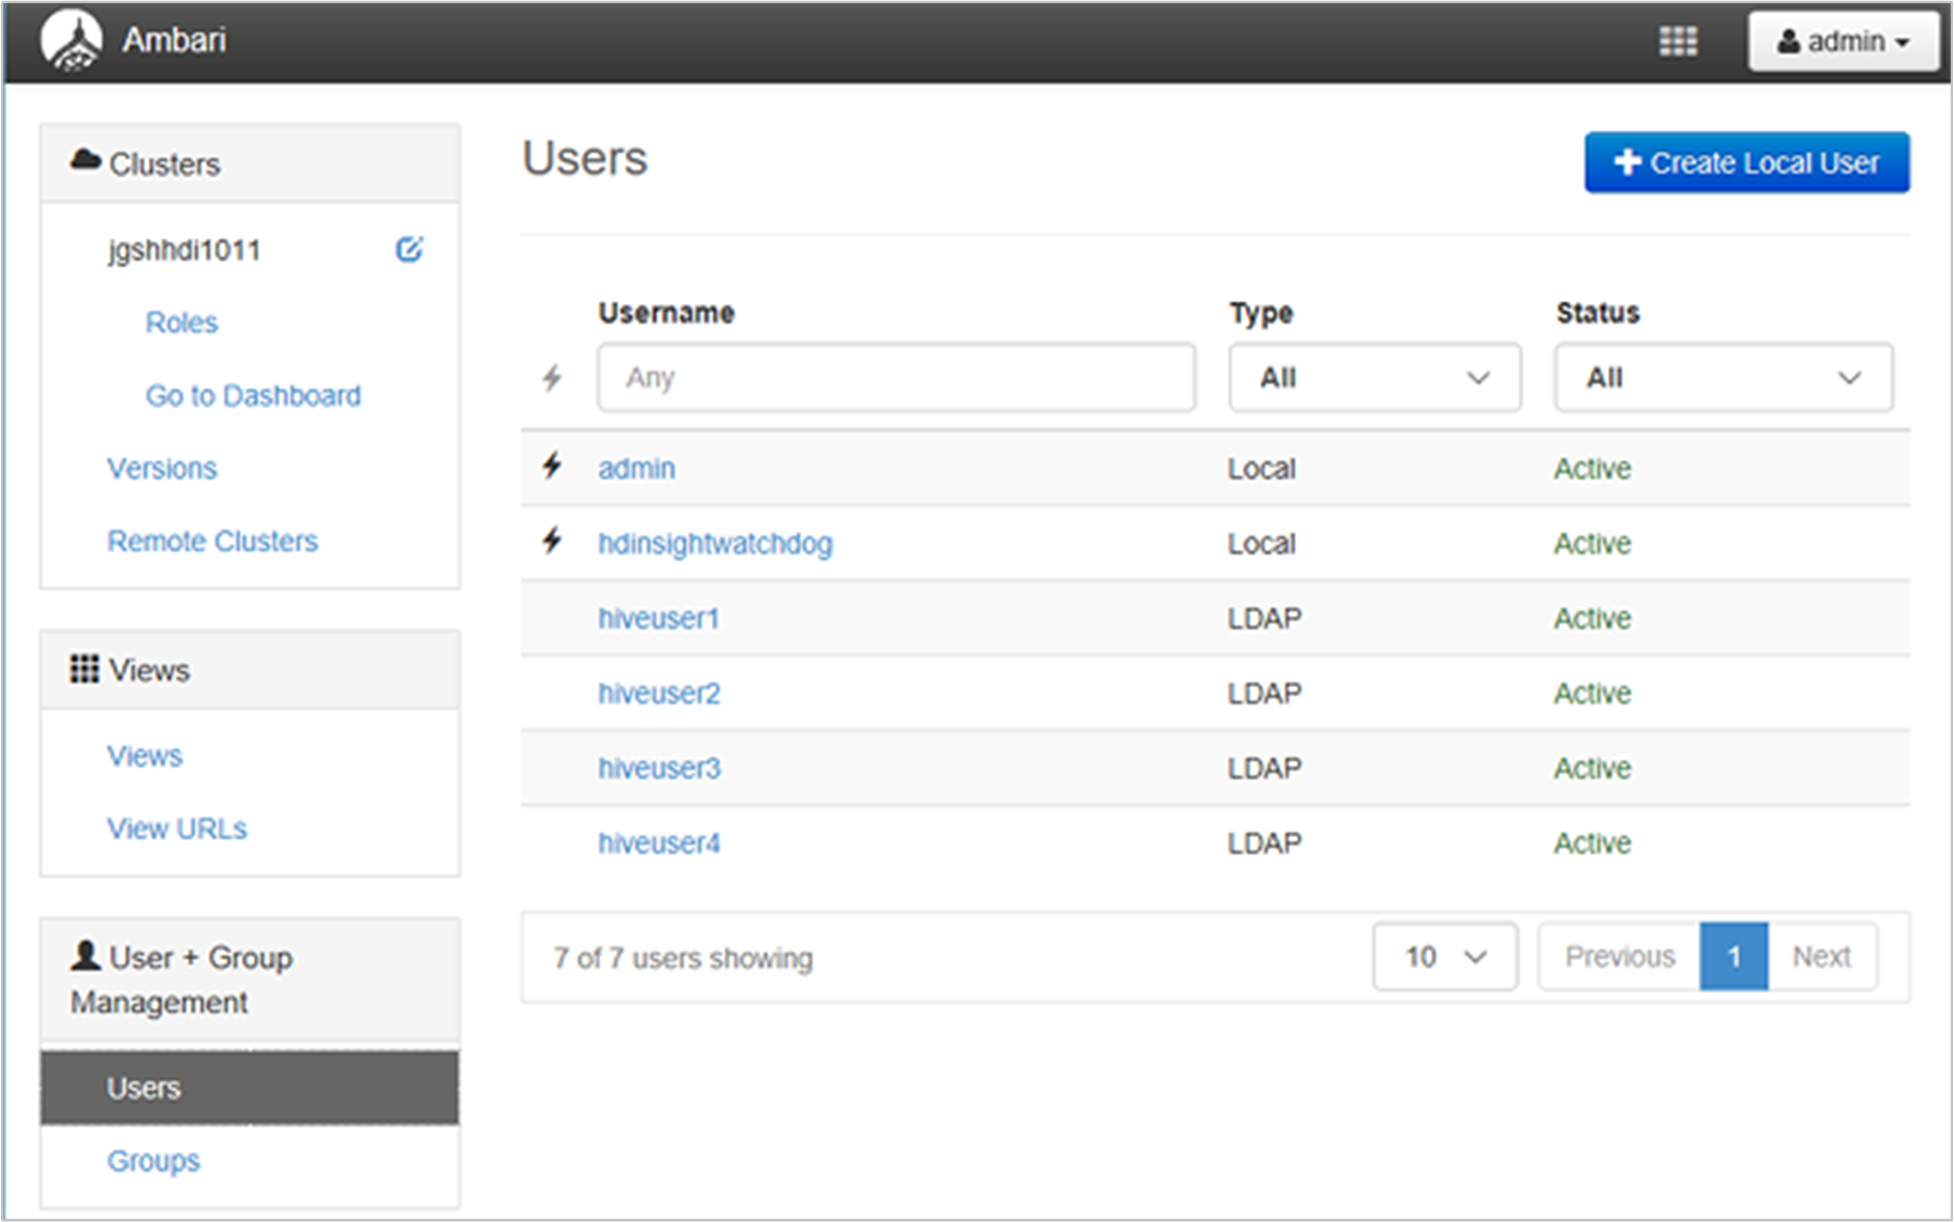Click the filter lightning bolt icon in username column
The image size is (1954, 1222).
[555, 377]
